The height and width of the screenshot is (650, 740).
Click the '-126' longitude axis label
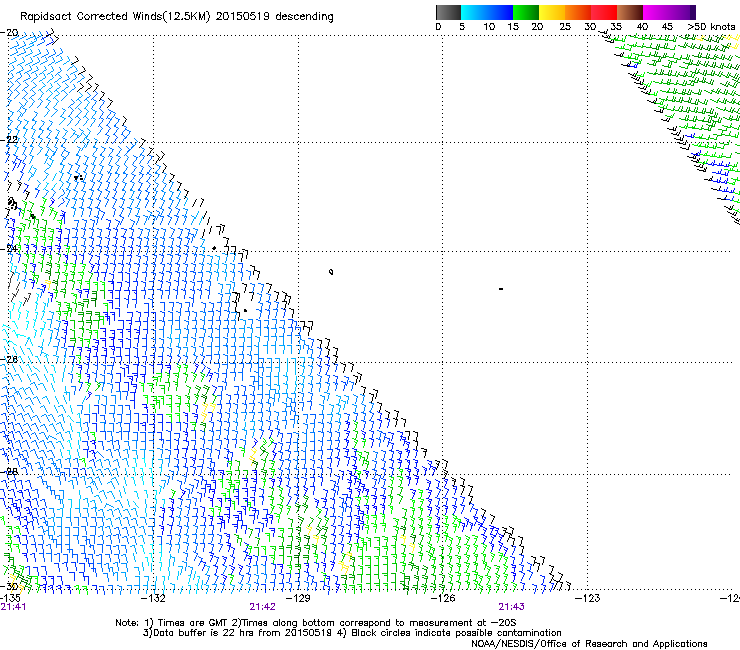443,598
